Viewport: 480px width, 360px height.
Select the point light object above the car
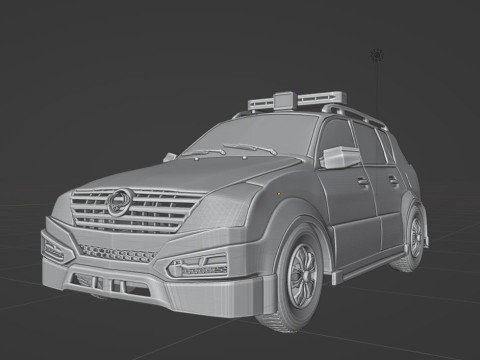pyautogui.click(x=377, y=55)
